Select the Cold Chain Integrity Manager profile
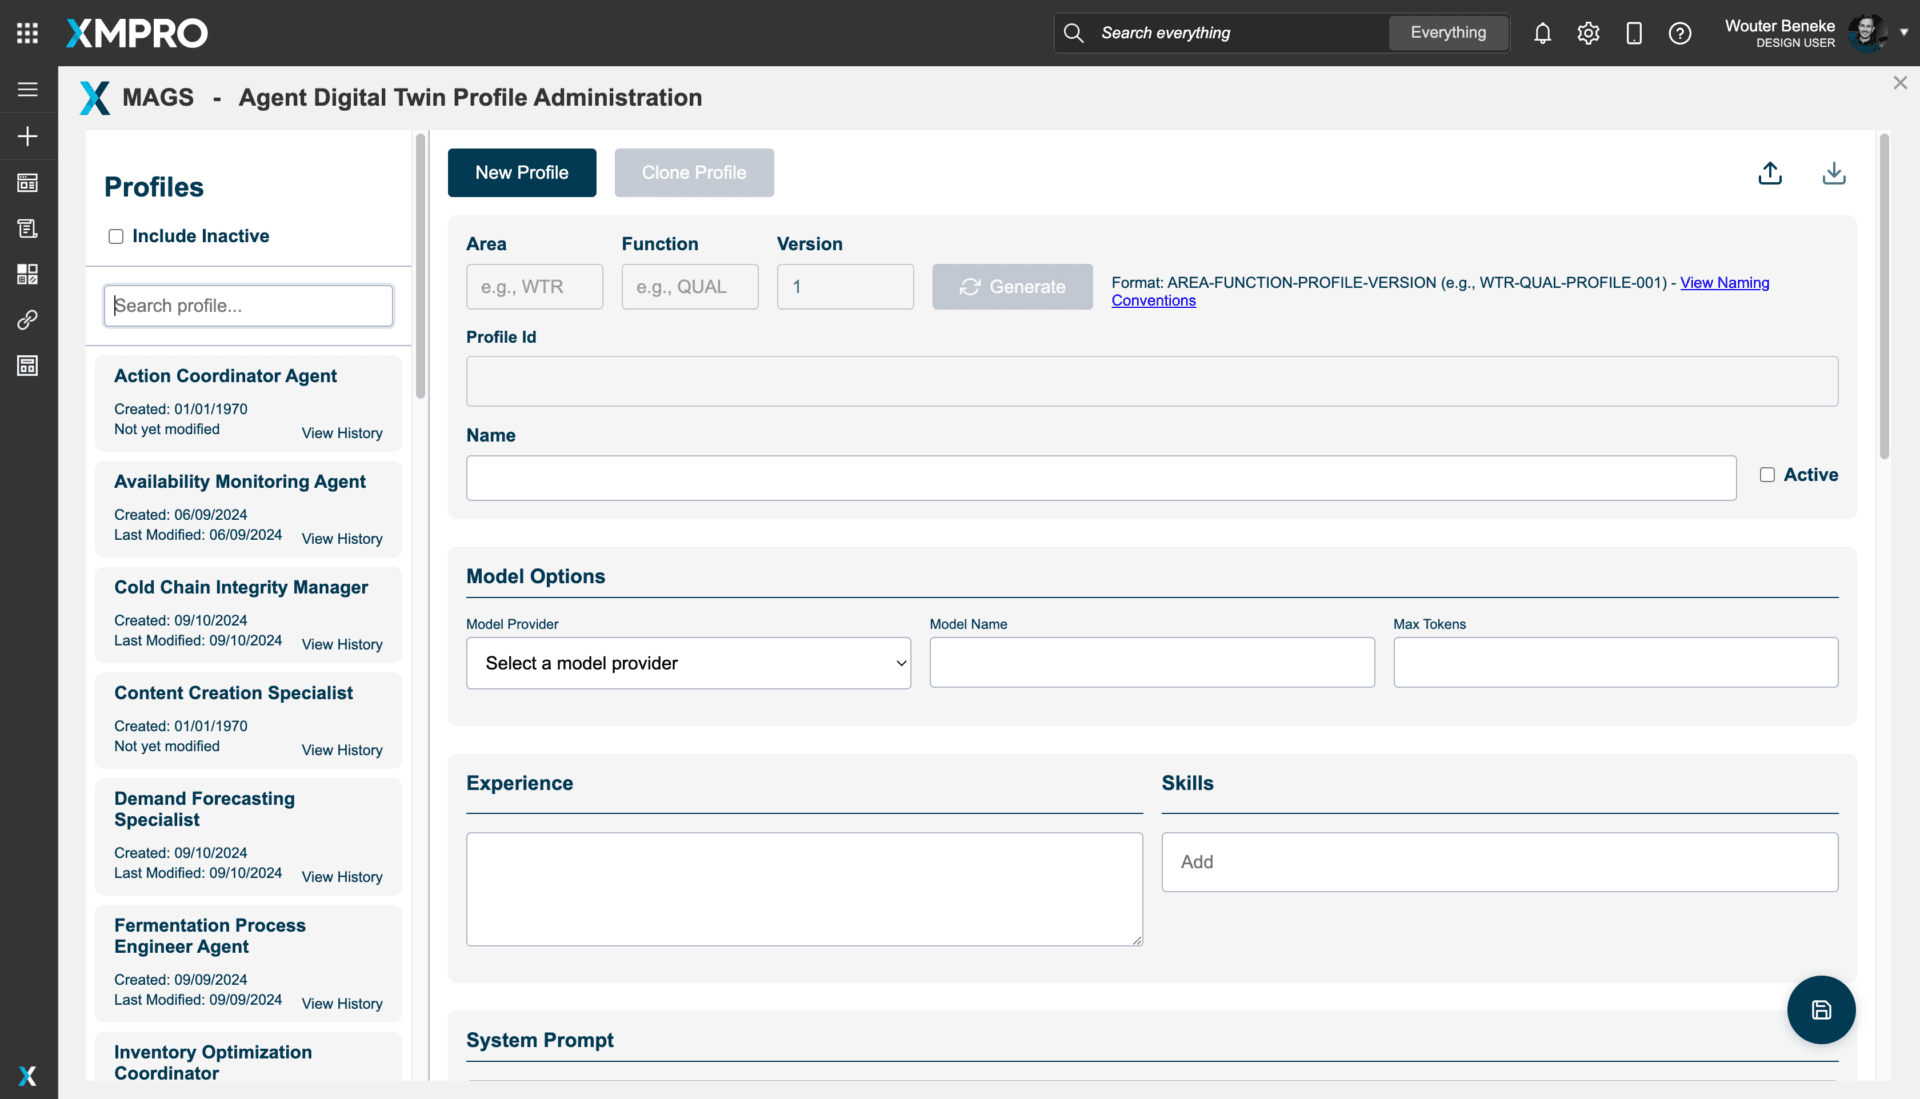1920x1099 pixels. pyautogui.click(x=241, y=588)
